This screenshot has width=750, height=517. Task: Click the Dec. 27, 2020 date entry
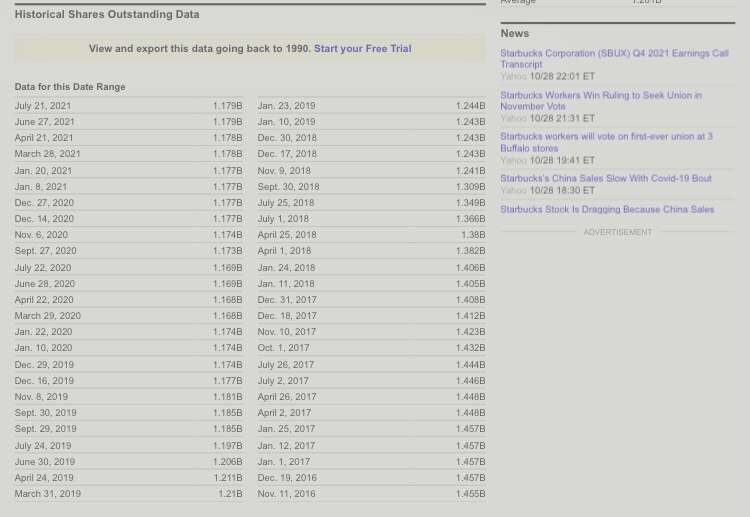(44, 203)
